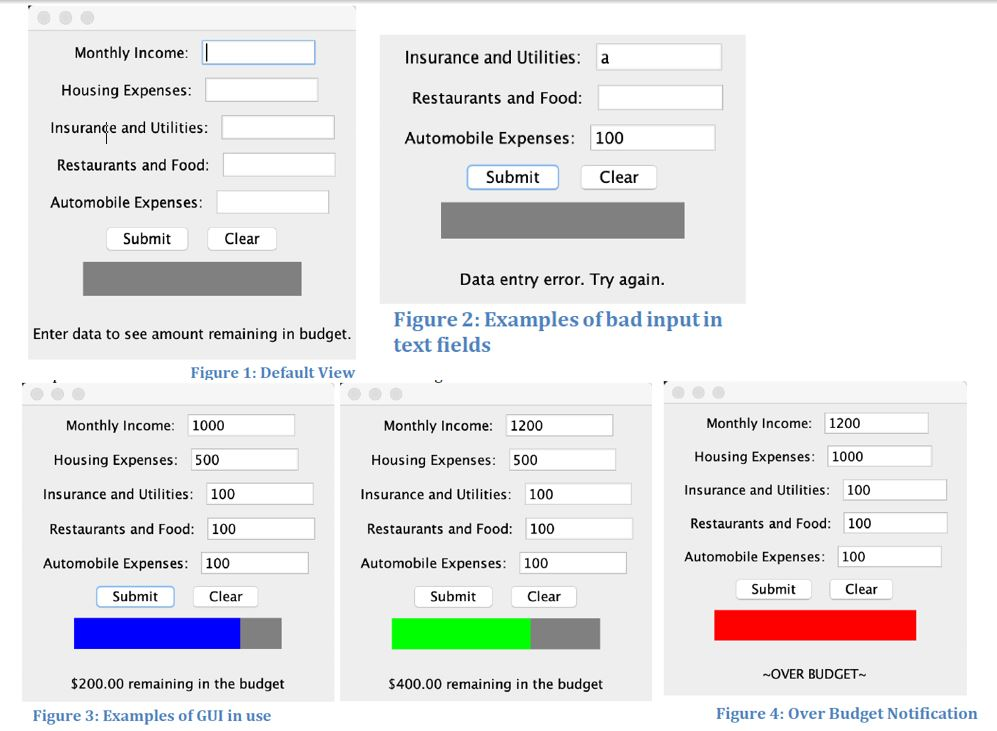This screenshot has width=997, height=731.
Task: Click the empty Automobile Expenses field in the default window
Action: (x=273, y=202)
